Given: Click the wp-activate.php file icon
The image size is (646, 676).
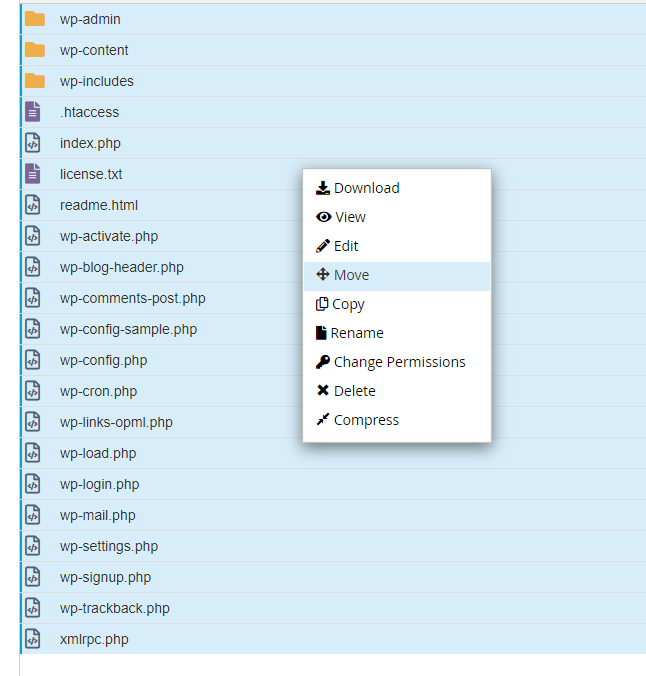Looking at the screenshot, I should pyautogui.click(x=32, y=236).
